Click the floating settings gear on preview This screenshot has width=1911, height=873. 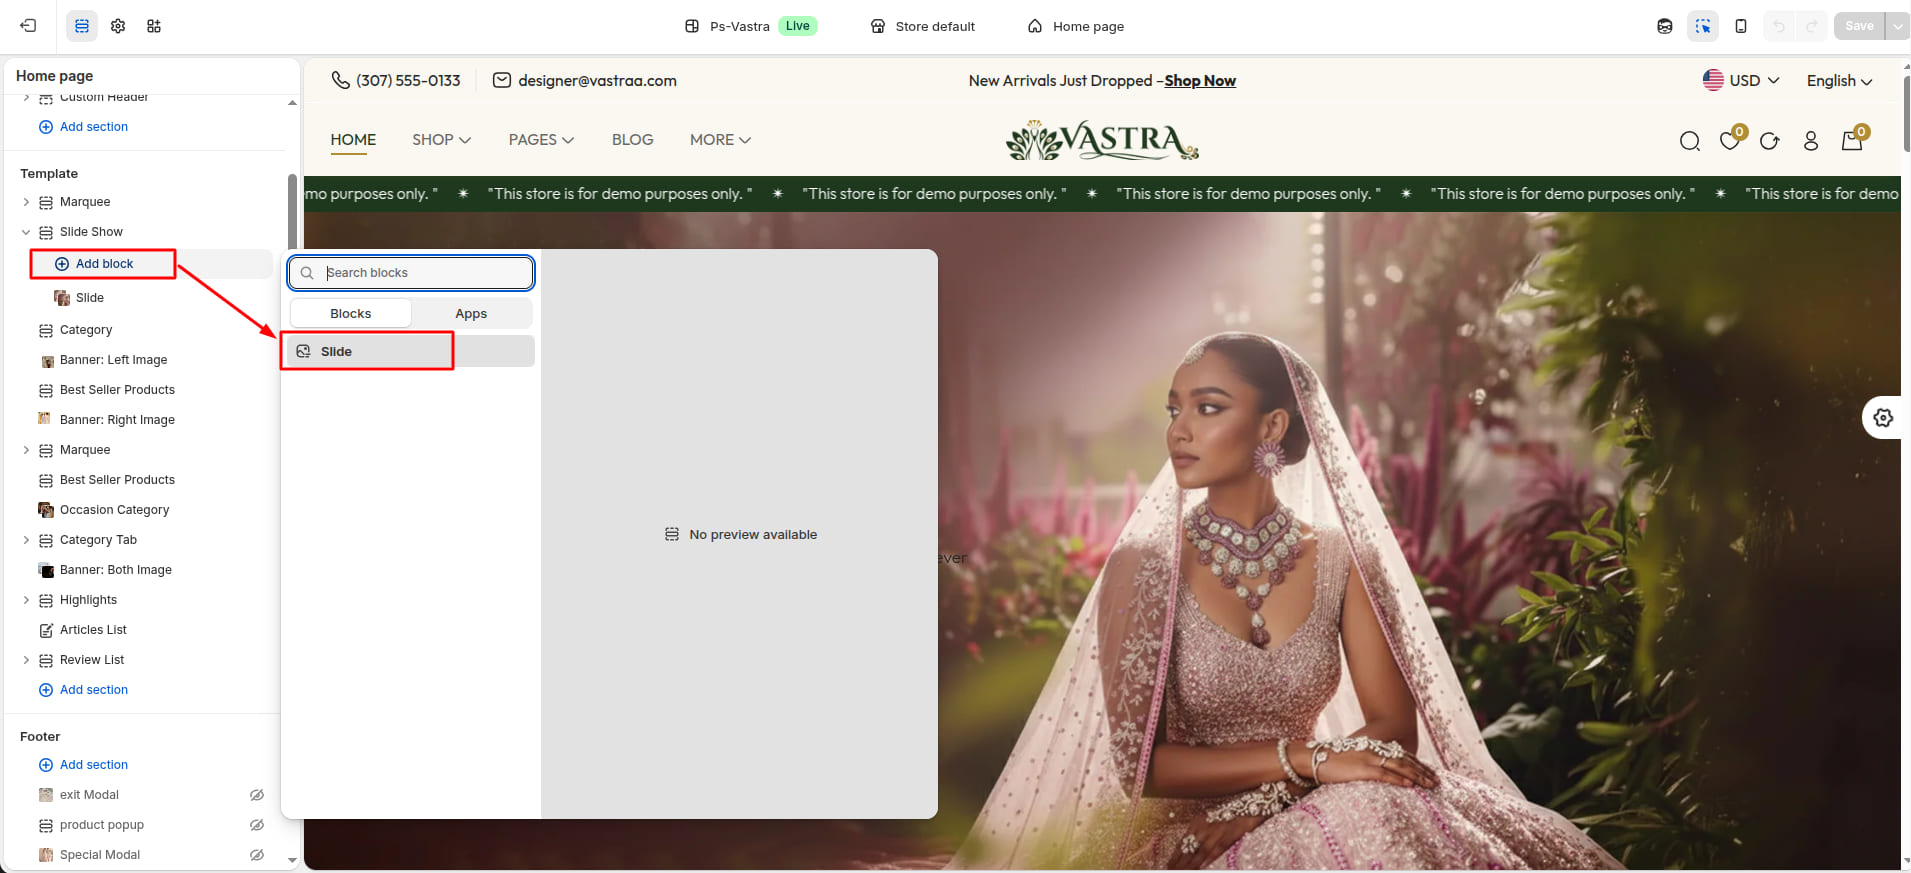pyautogui.click(x=1883, y=417)
